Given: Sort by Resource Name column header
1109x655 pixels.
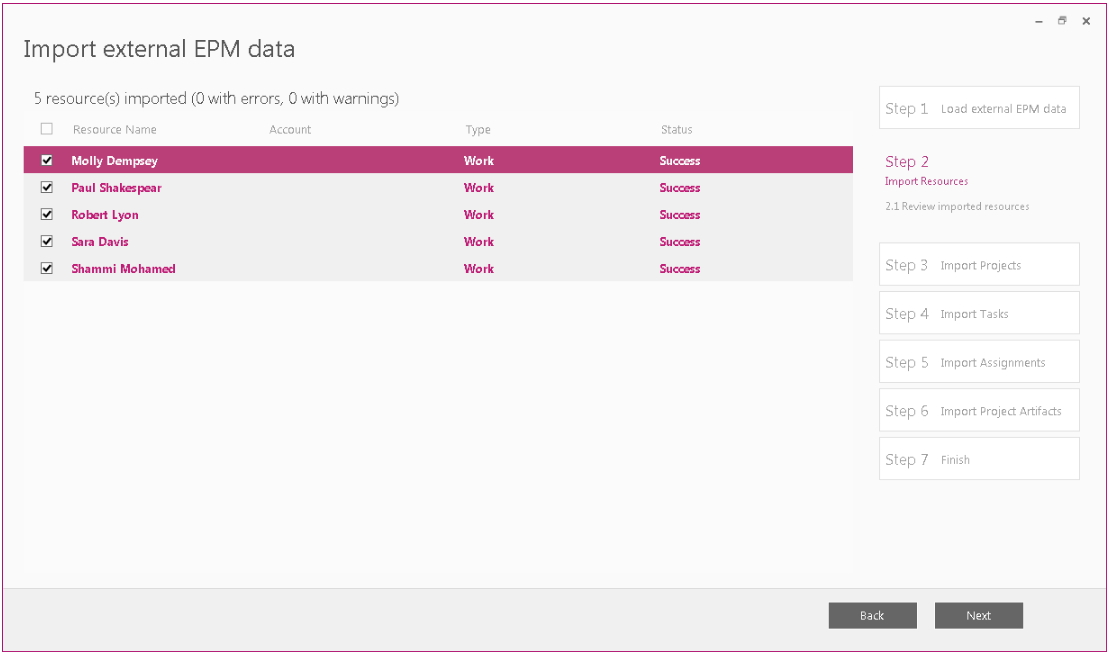Looking at the screenshot, I should [115, 129].
